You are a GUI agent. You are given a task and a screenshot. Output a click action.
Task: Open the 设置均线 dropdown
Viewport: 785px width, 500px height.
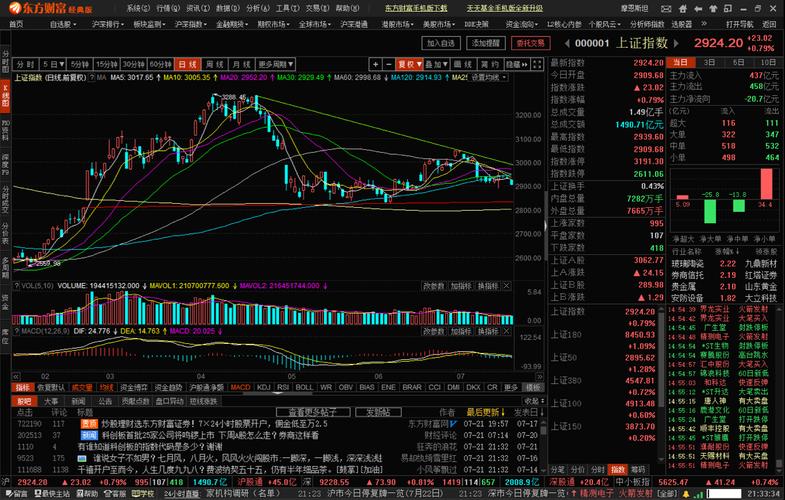click(x=490, y=78)
